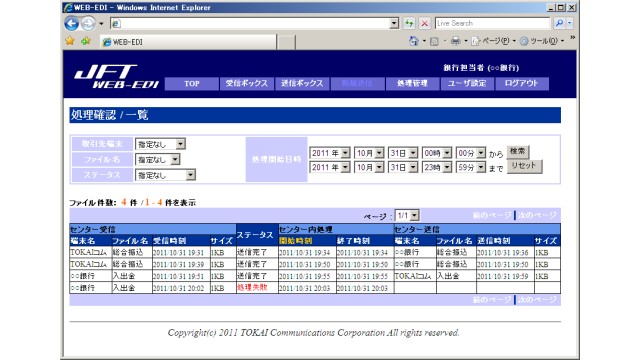Click the top 前のページ link
Screen dimensions: 640x360
coord(491,215)
